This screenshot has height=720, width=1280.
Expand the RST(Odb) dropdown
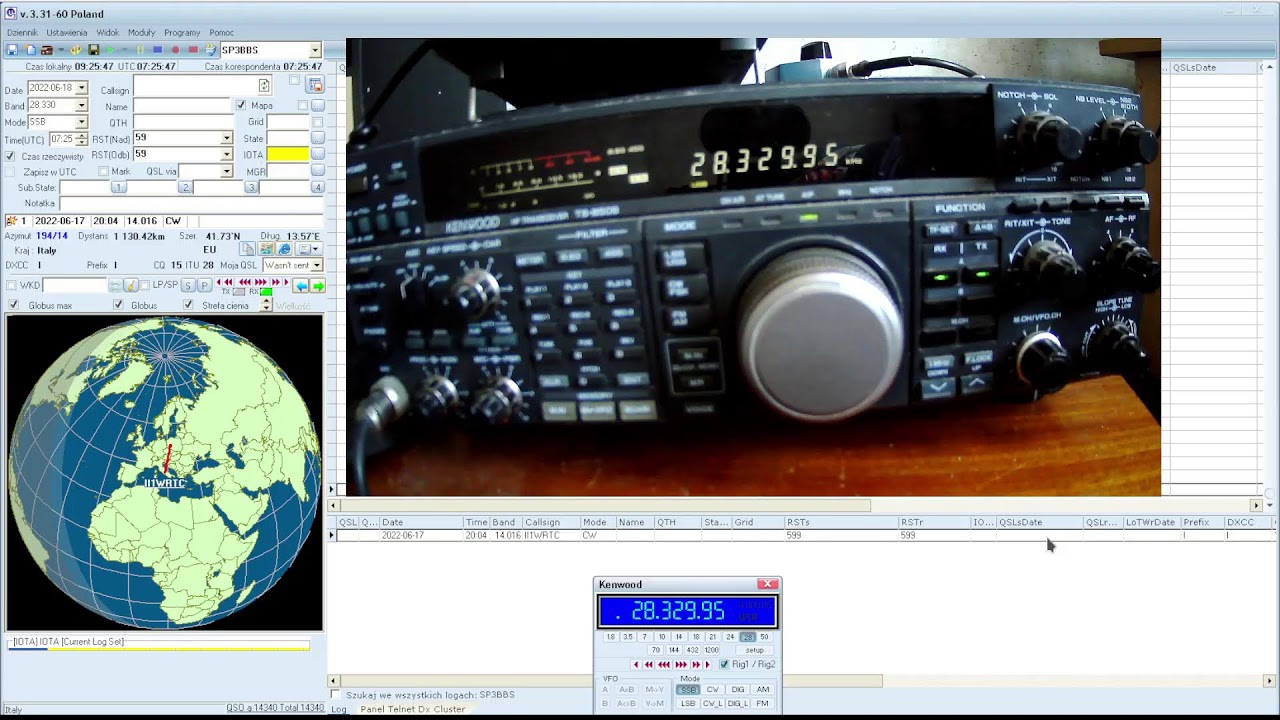pos(226,154)
